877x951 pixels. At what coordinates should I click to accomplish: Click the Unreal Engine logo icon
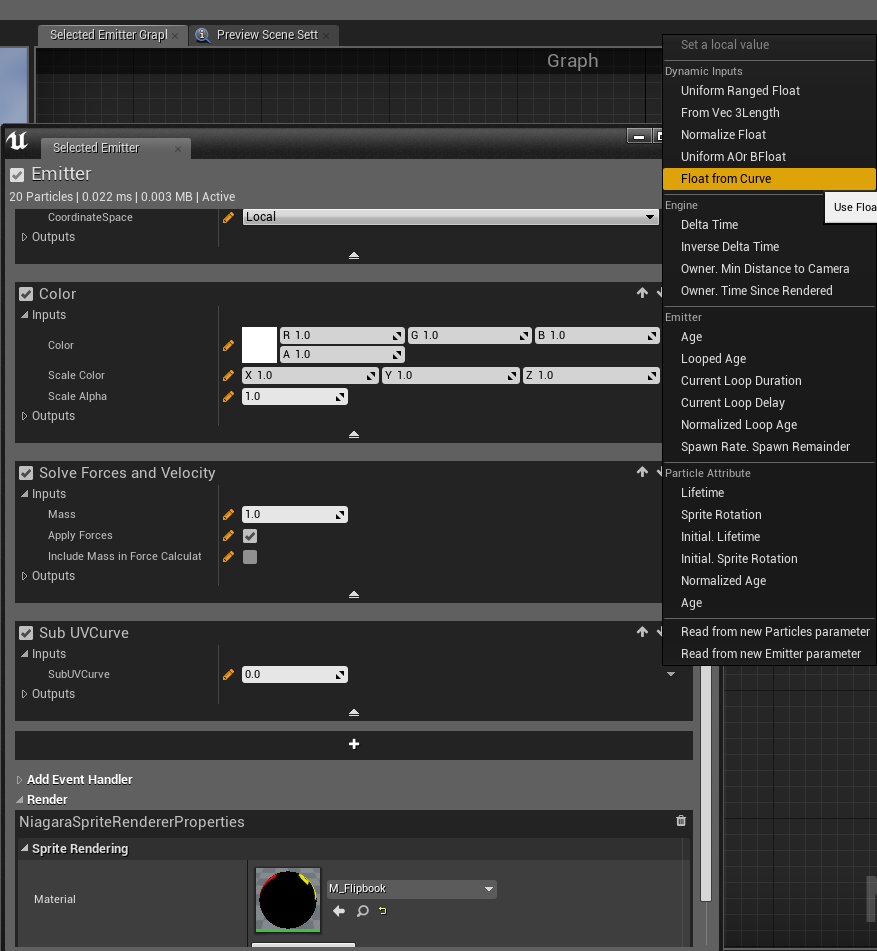click(18, 141)
